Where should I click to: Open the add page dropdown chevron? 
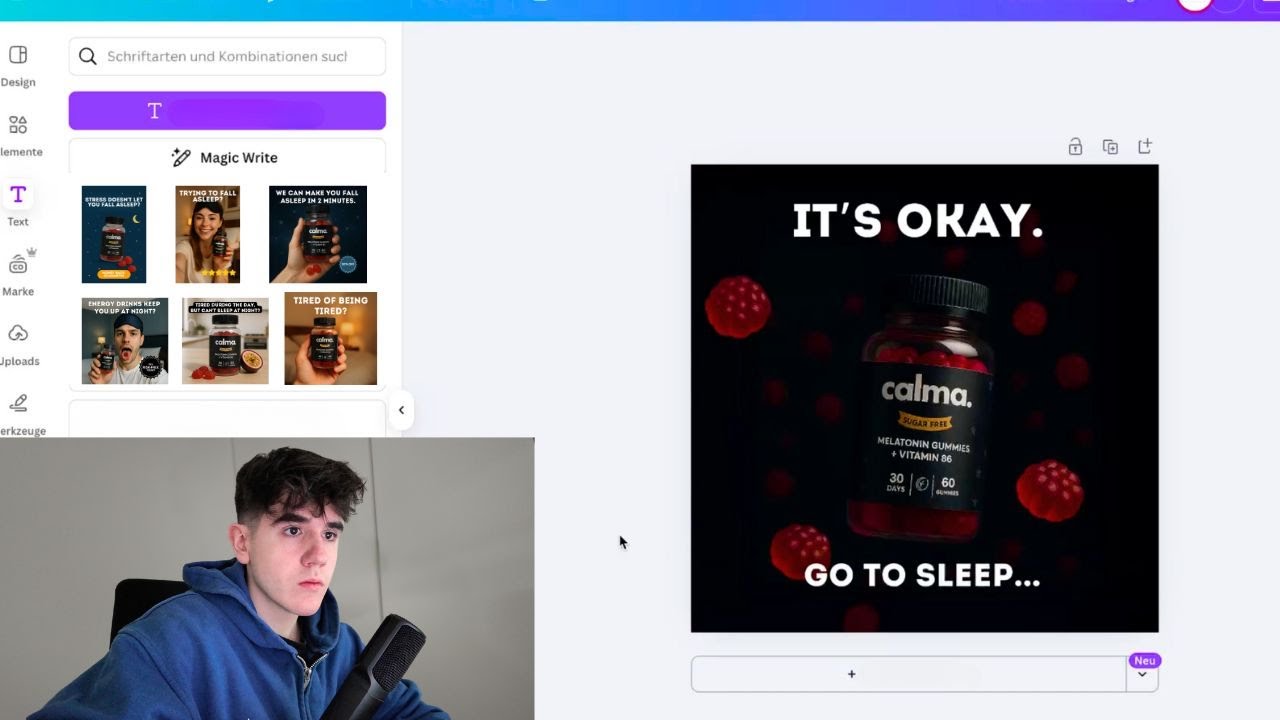1142,675
